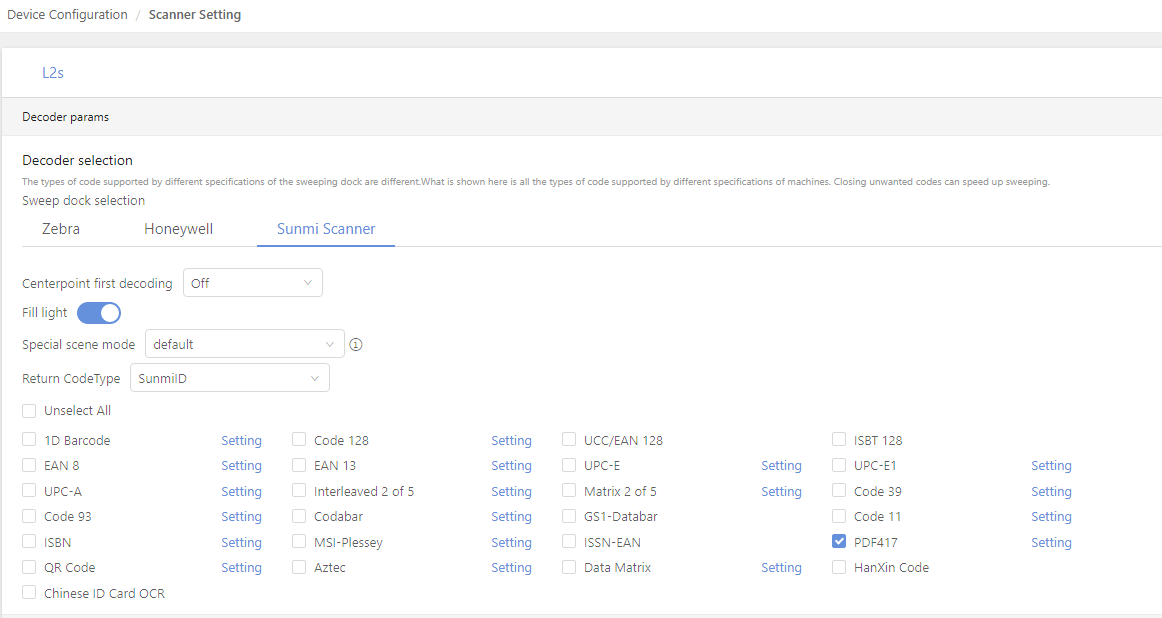Click the info icon beside Special scene mode

356,344
